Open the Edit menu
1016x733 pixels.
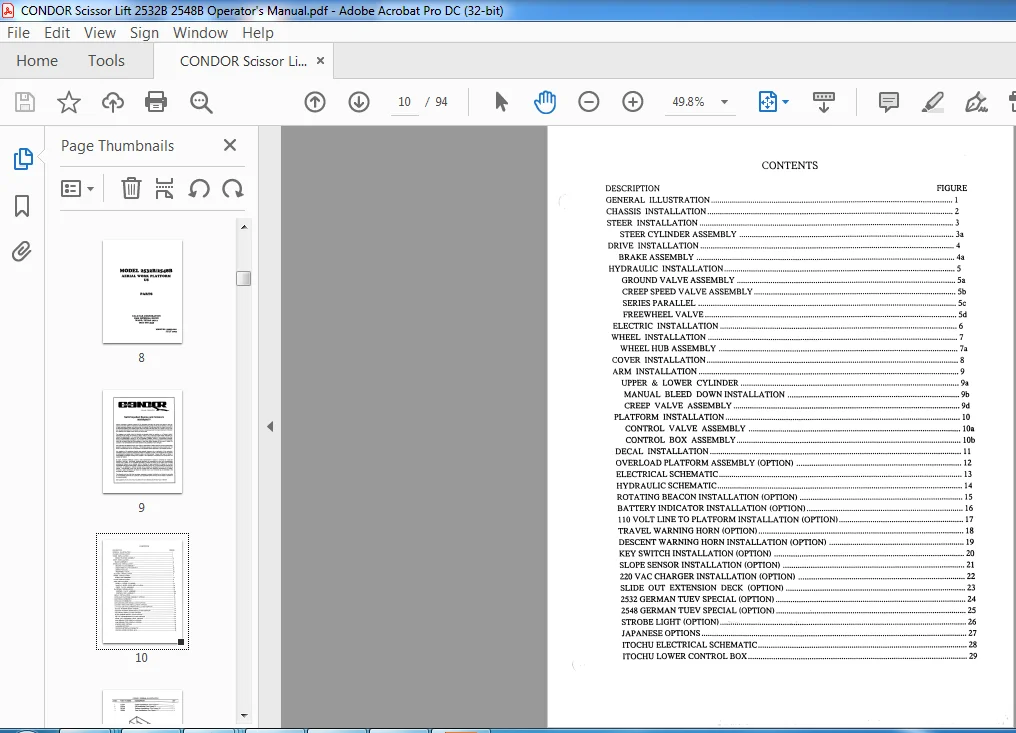point(57,32)
